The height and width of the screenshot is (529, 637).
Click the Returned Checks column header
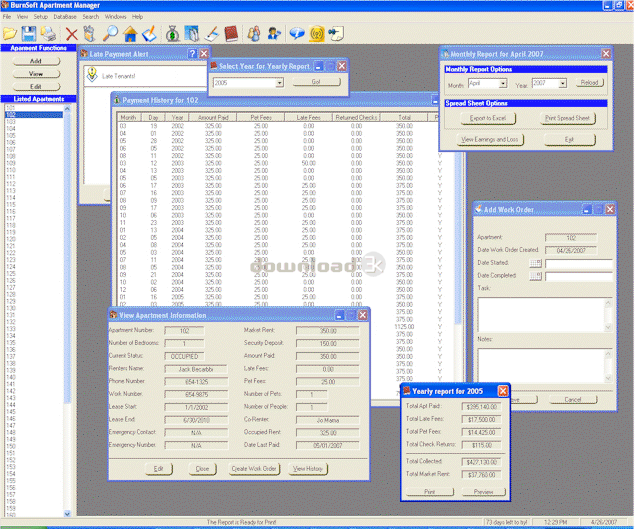[356, 117]
